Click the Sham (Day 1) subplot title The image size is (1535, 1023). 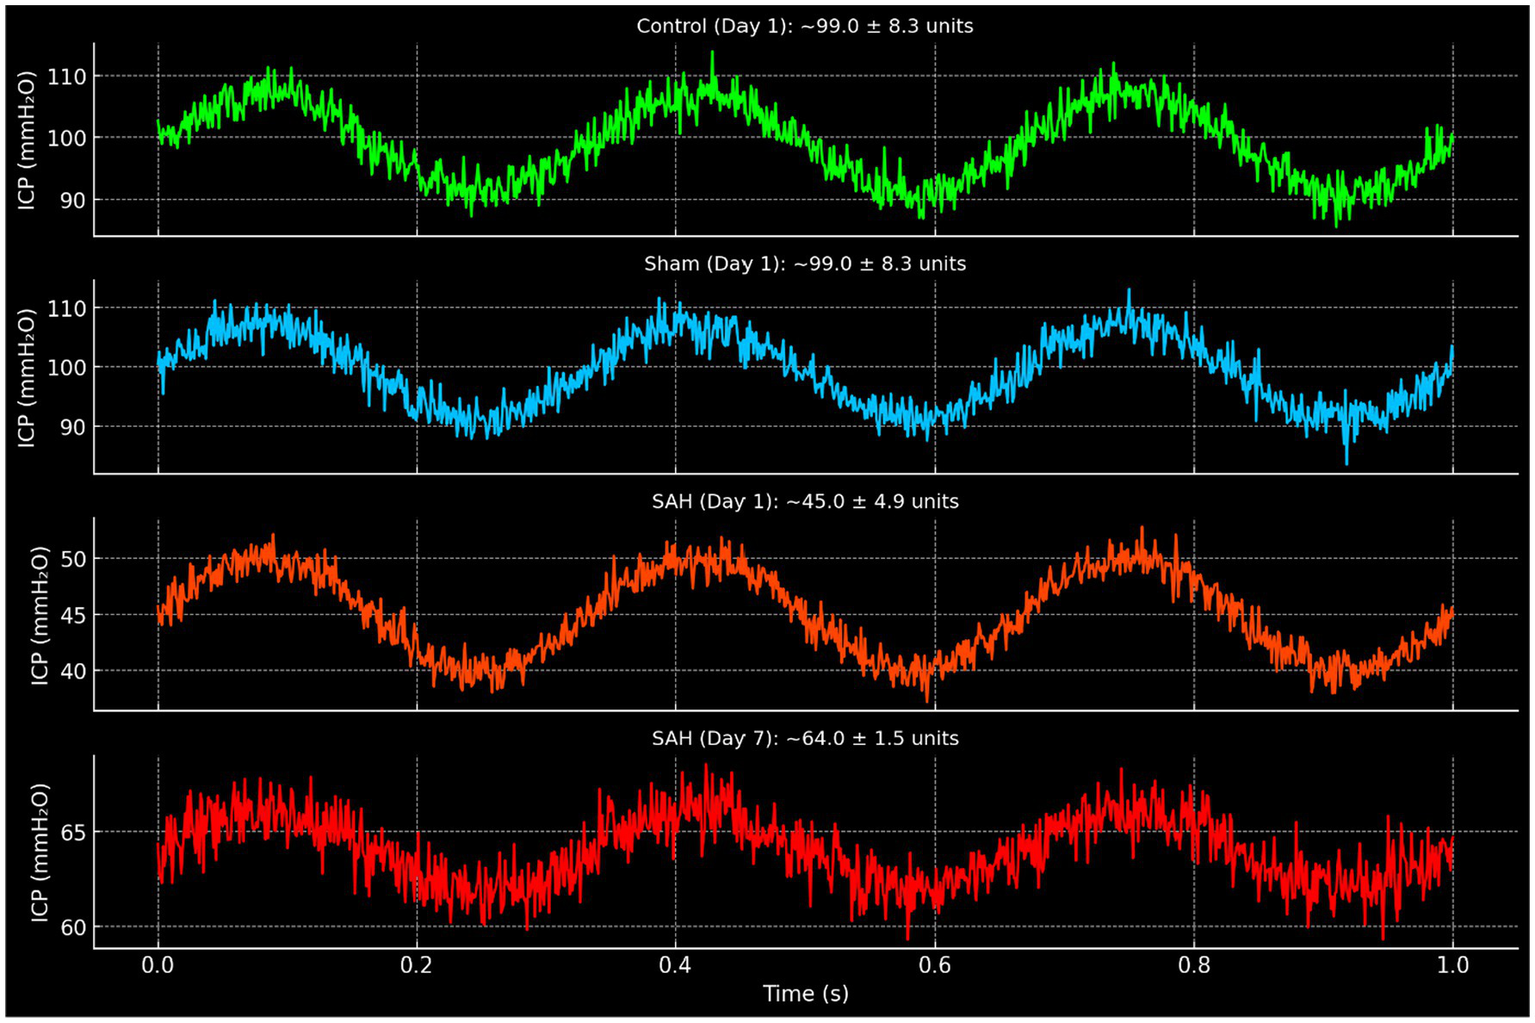(x=804, y=264)
